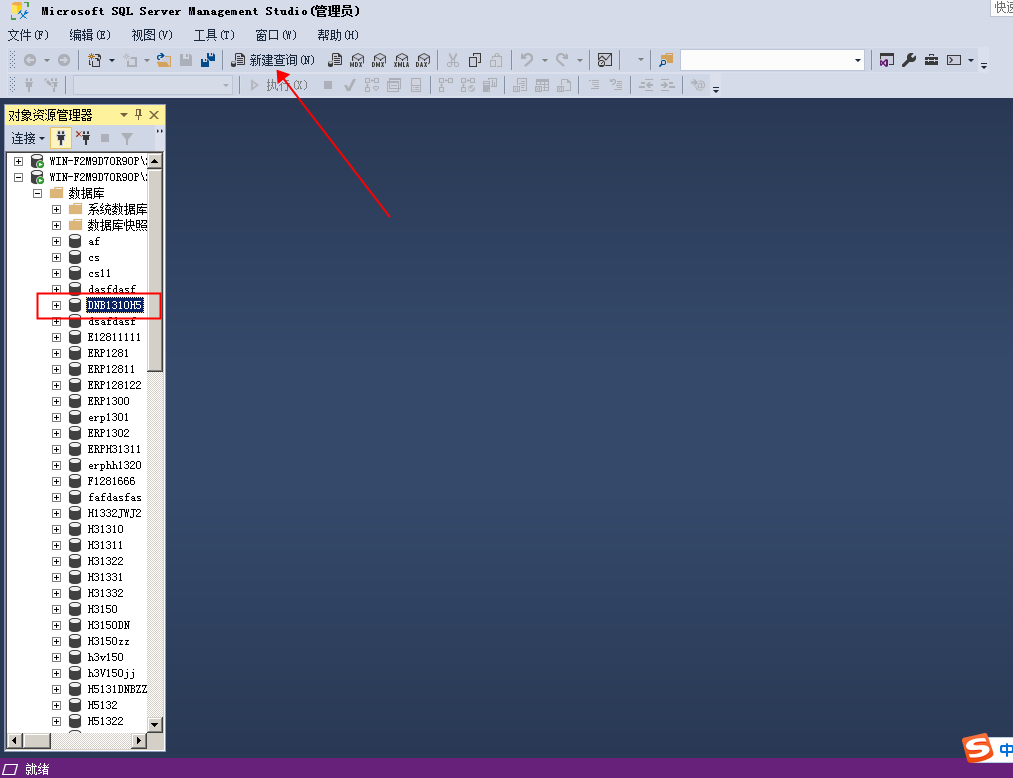Open Properties with the wrench icon
Viewport: 1013px width, 778px height.
pyautogui.click(x=909, y=61)
